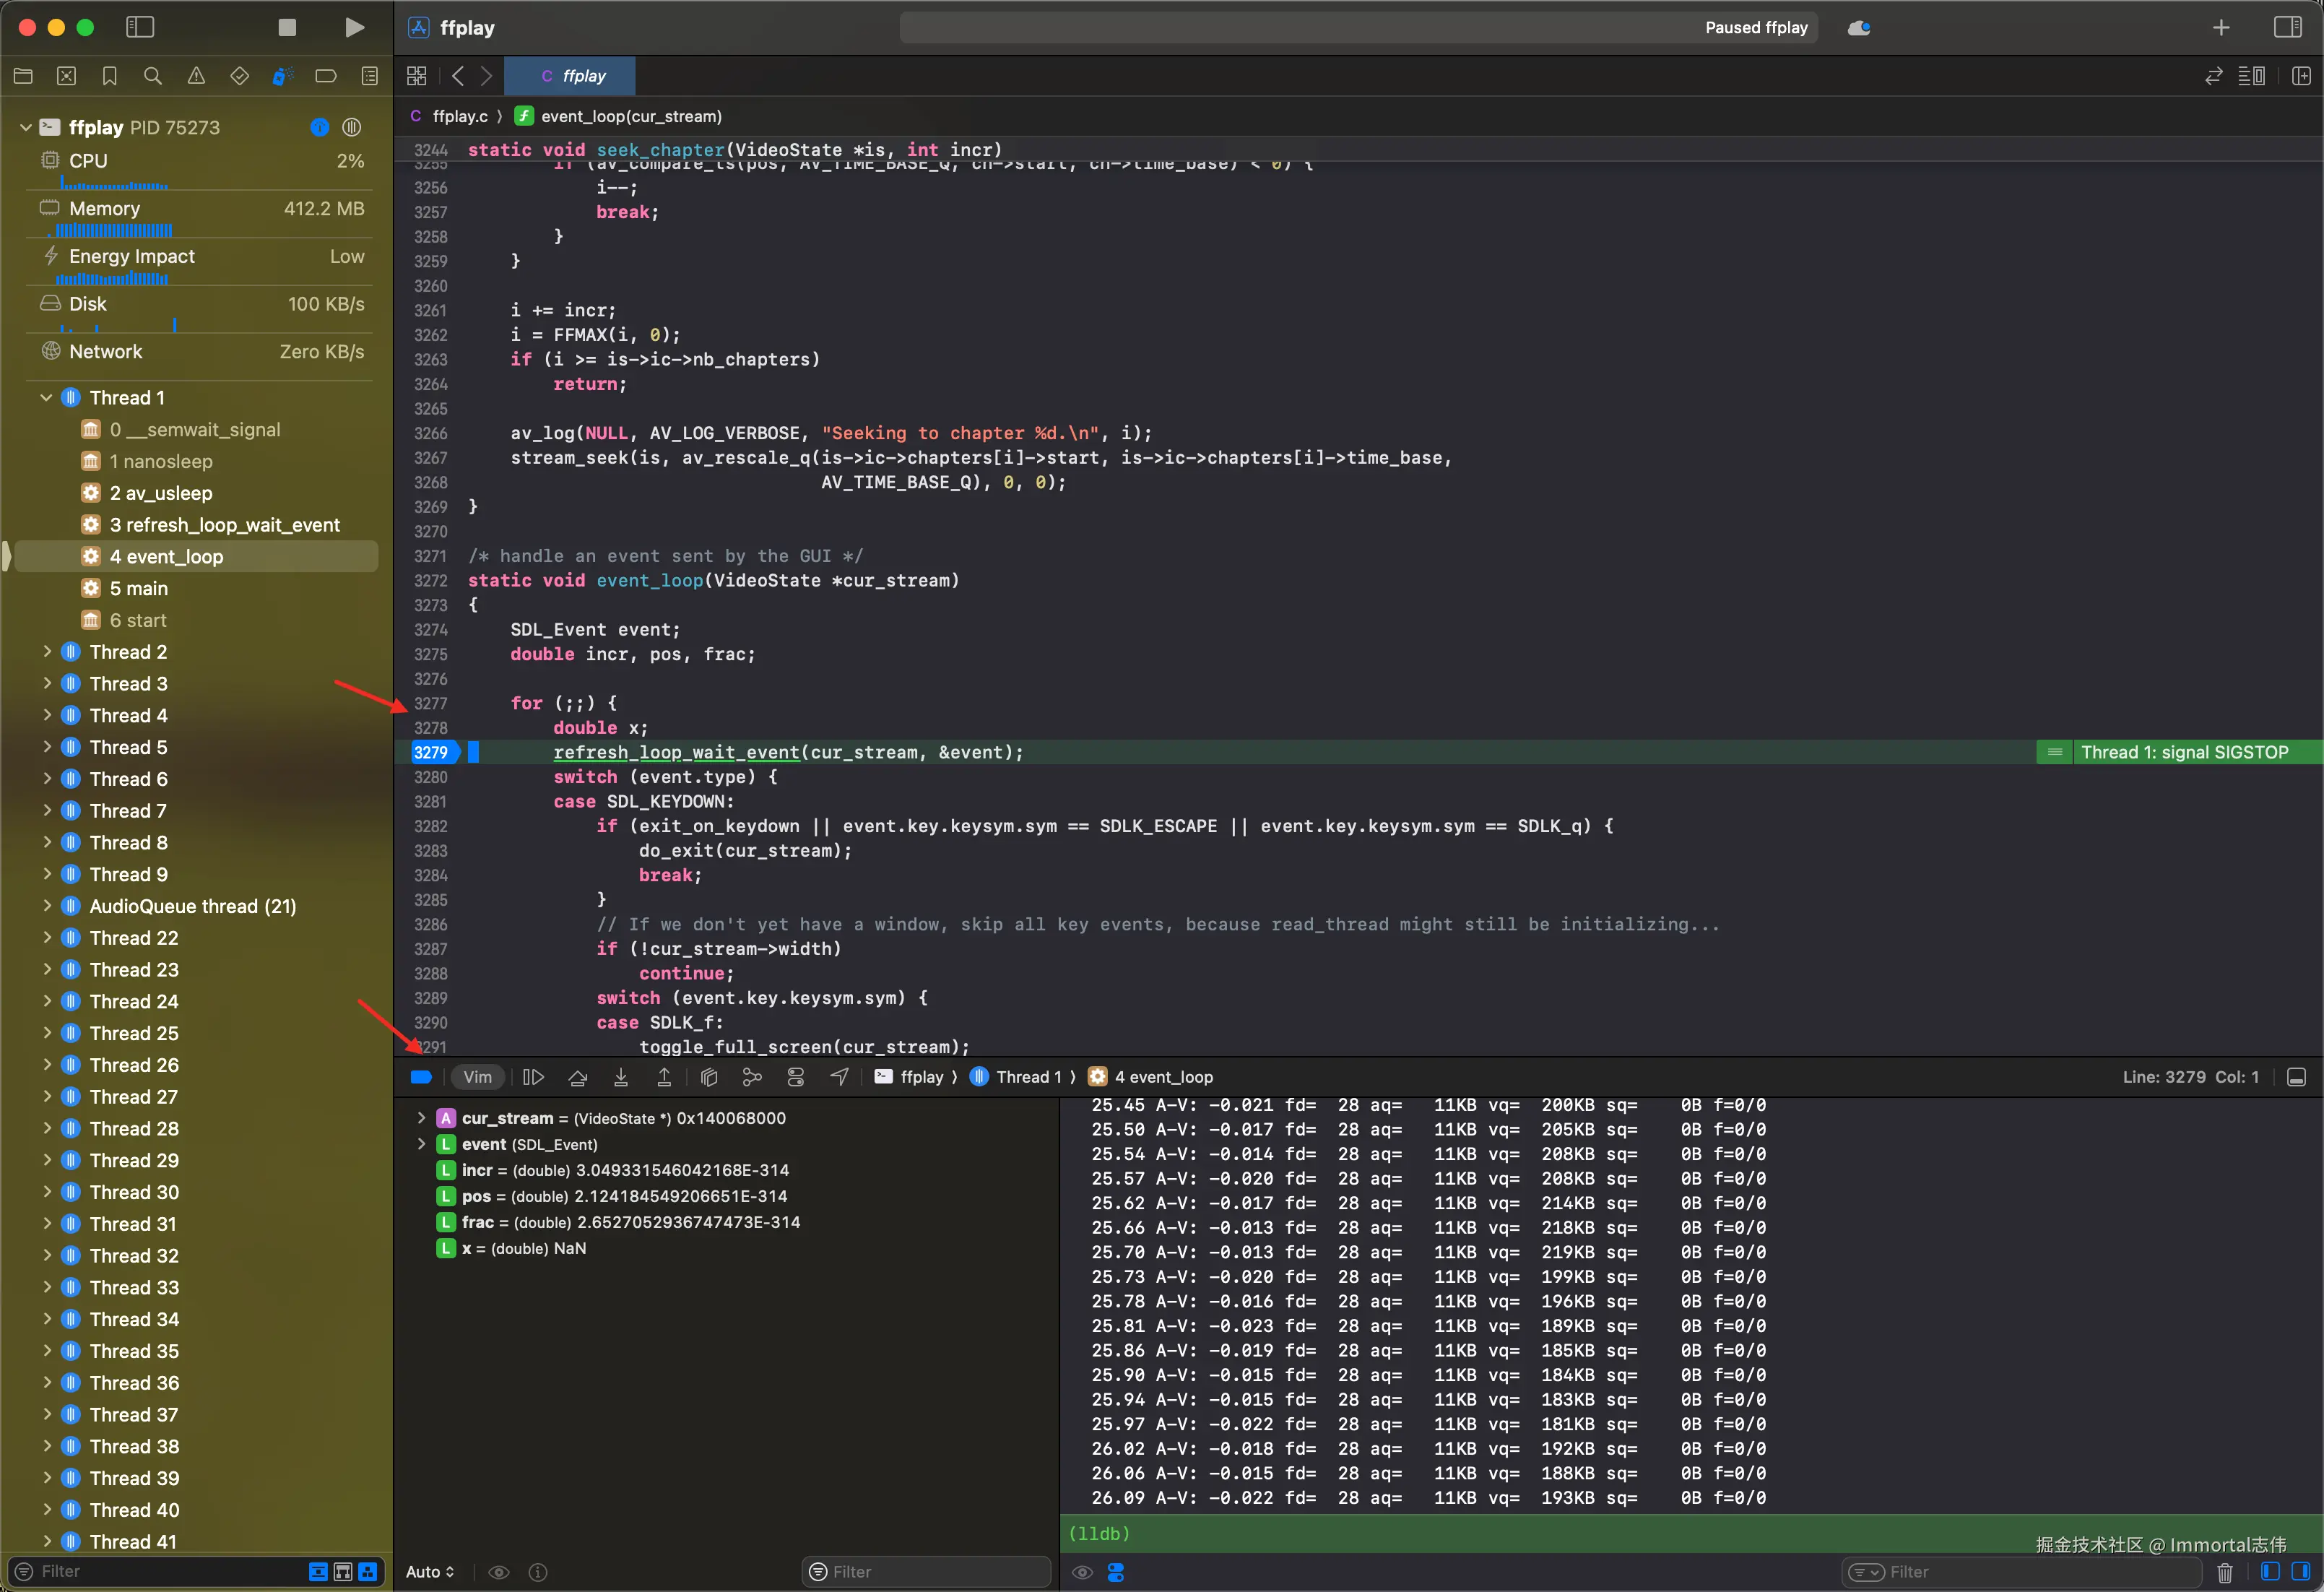Image resolution: width=2324 pixels, height=1592 pixels.
Task: Click the variables Filter field
Action: point(926,1572)
